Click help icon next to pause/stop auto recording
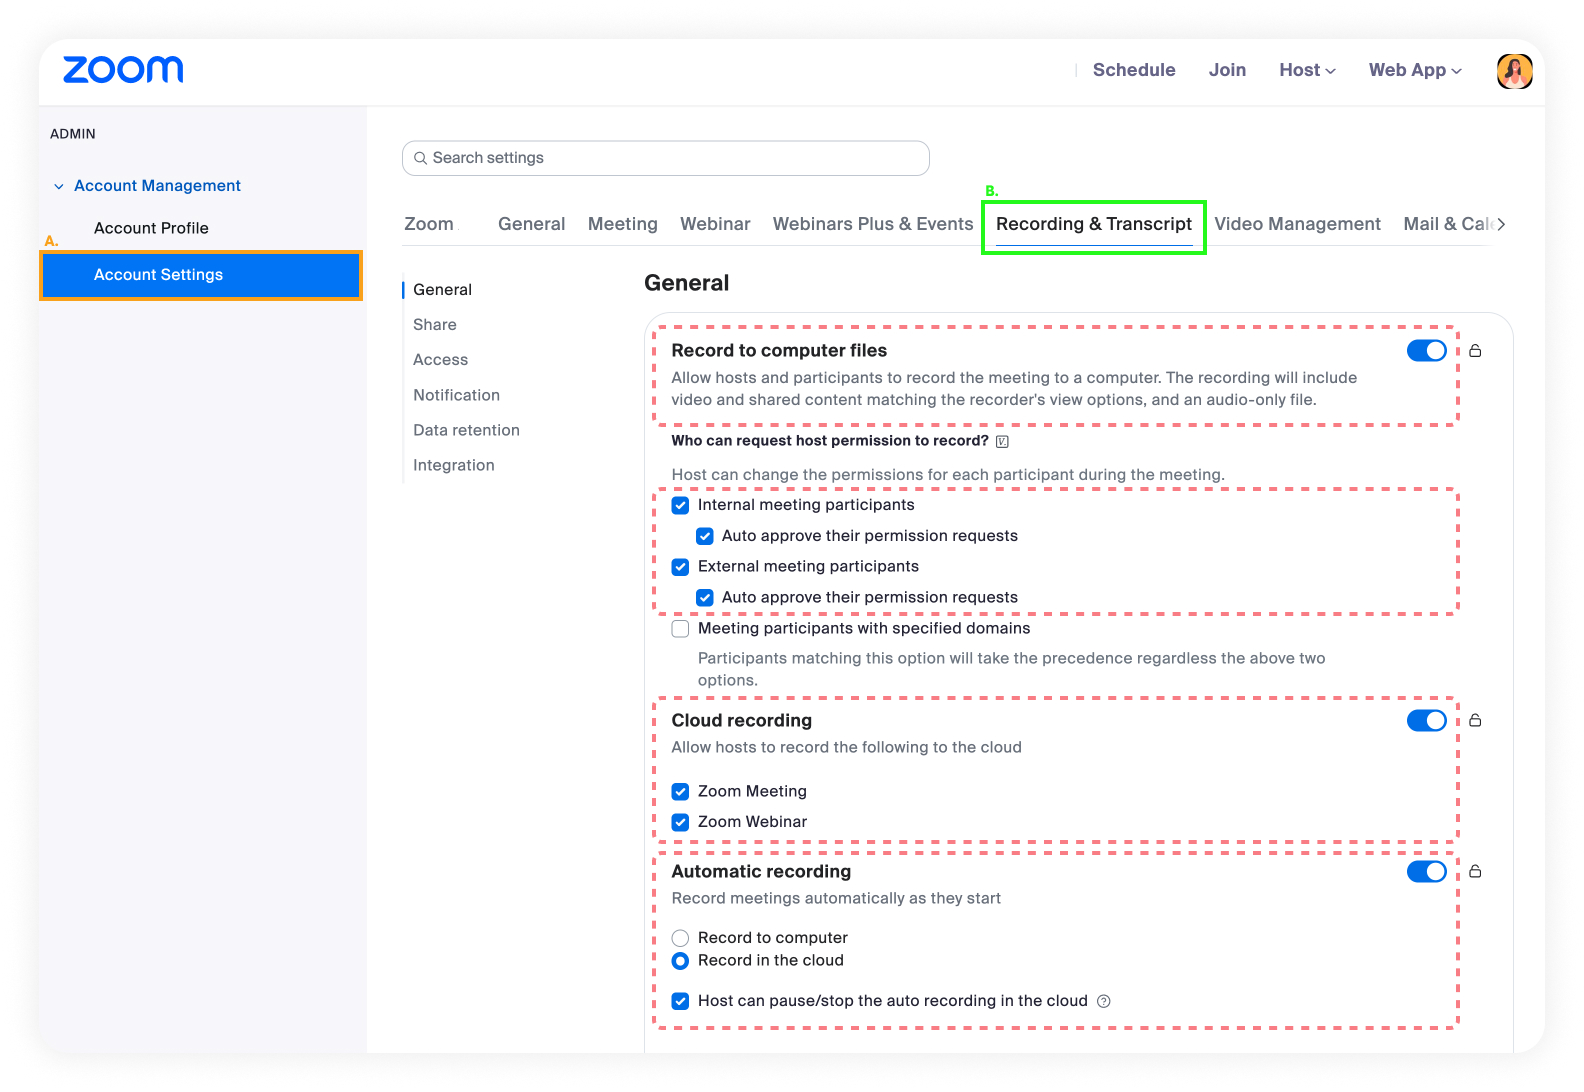This screenshot has width=1584, height=1092. (x=1104, y=1002)
